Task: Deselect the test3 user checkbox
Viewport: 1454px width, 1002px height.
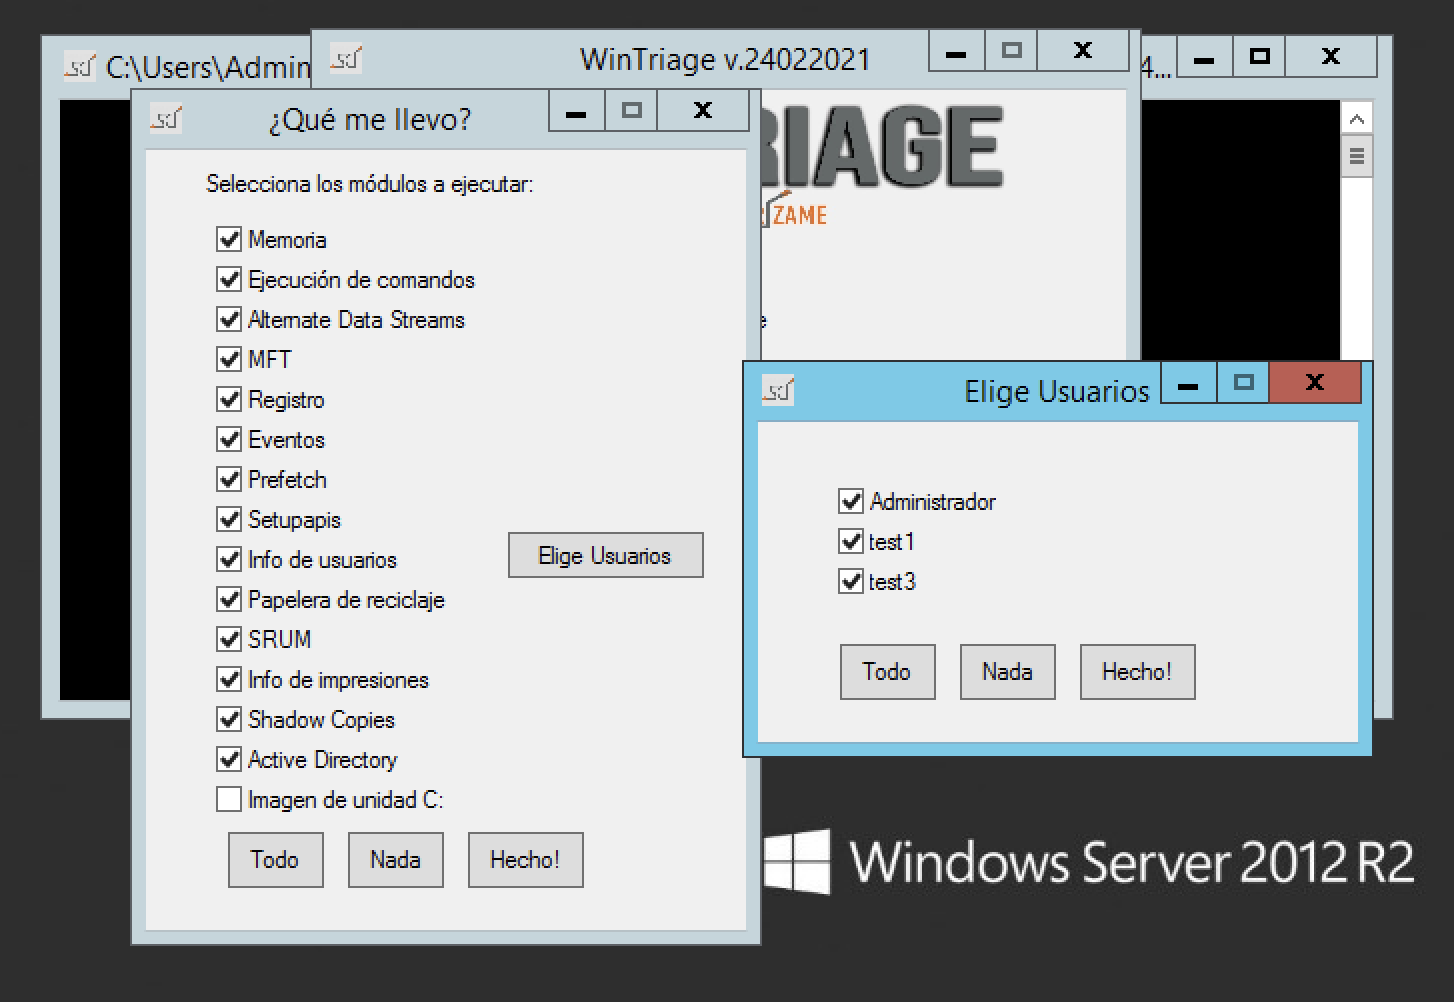Action: point(851,581)
